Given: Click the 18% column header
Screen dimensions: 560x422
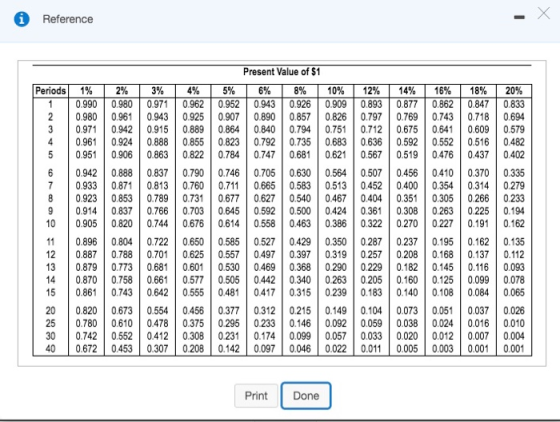Looking at the screenshot, I should (479, 91).
